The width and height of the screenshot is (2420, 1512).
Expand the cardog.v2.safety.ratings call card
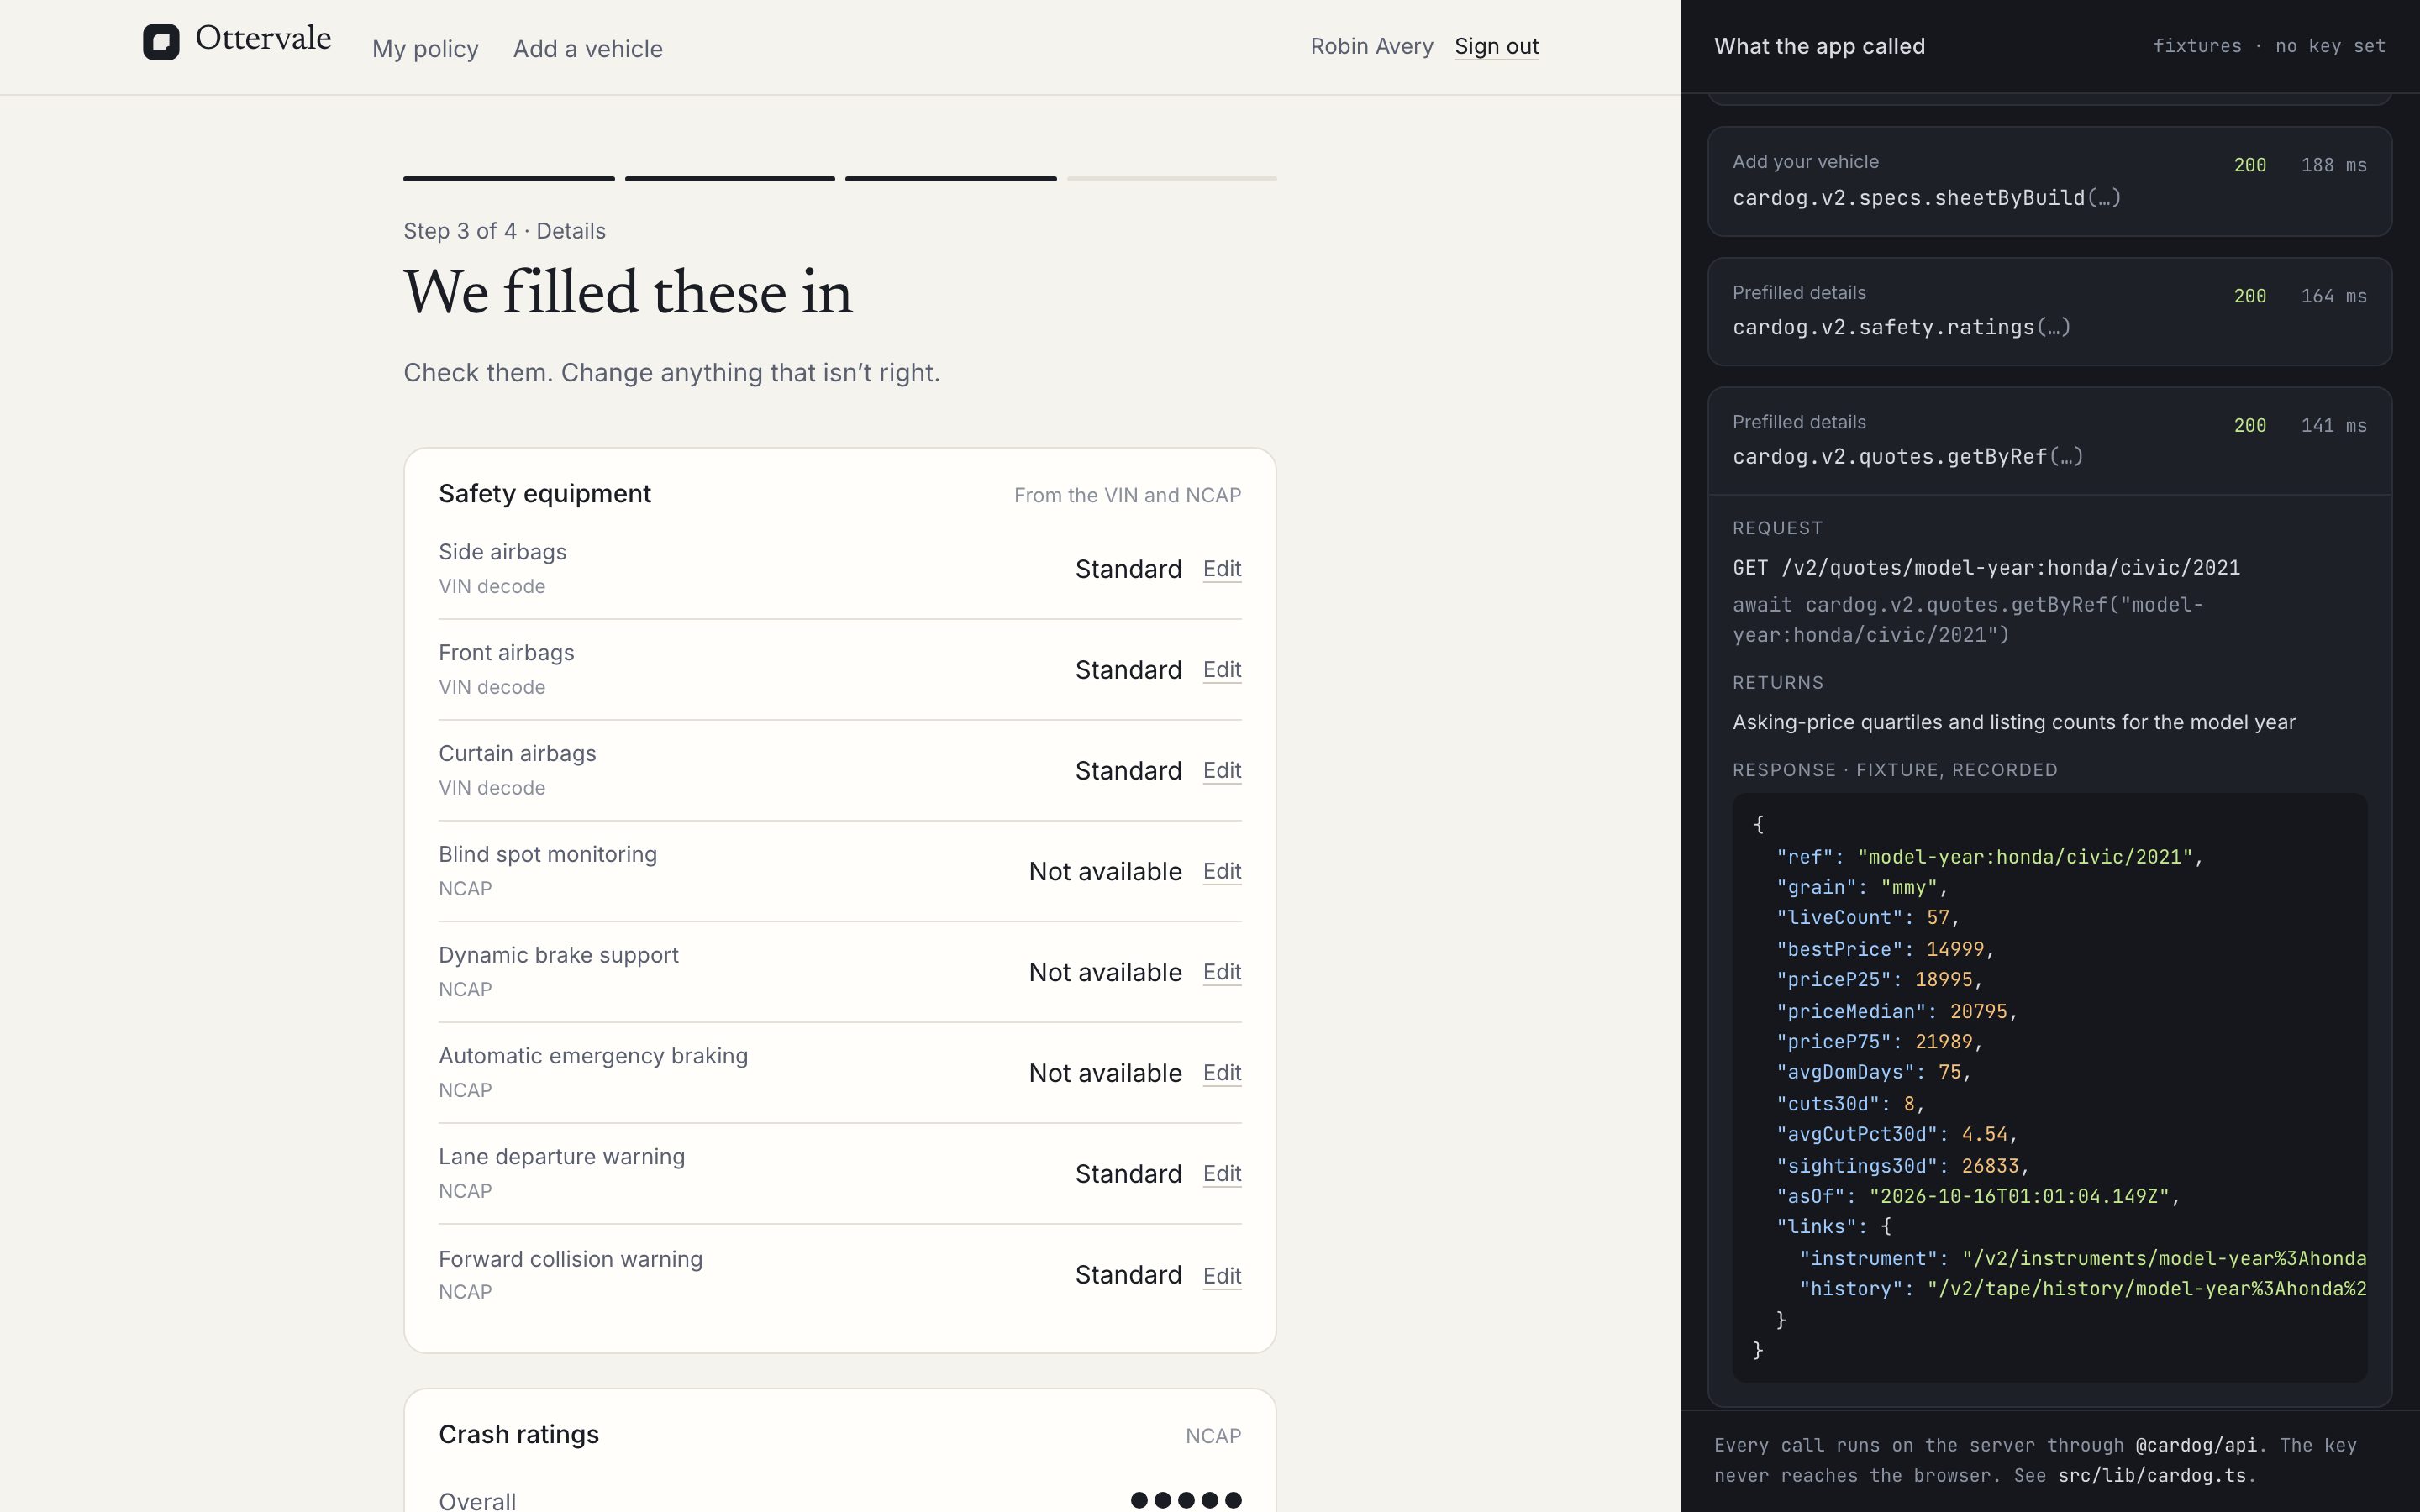(x=2049, y=311)
